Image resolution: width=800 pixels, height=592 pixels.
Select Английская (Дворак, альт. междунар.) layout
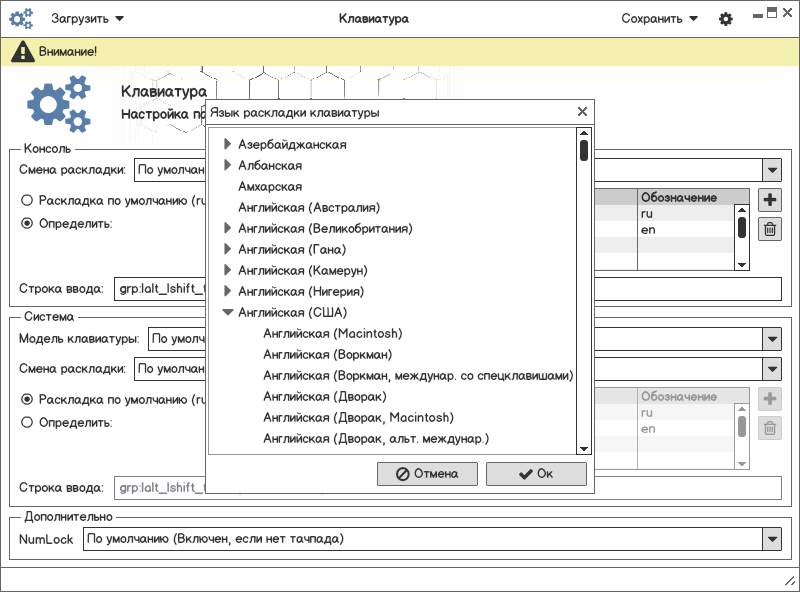[x=376, y=438]
